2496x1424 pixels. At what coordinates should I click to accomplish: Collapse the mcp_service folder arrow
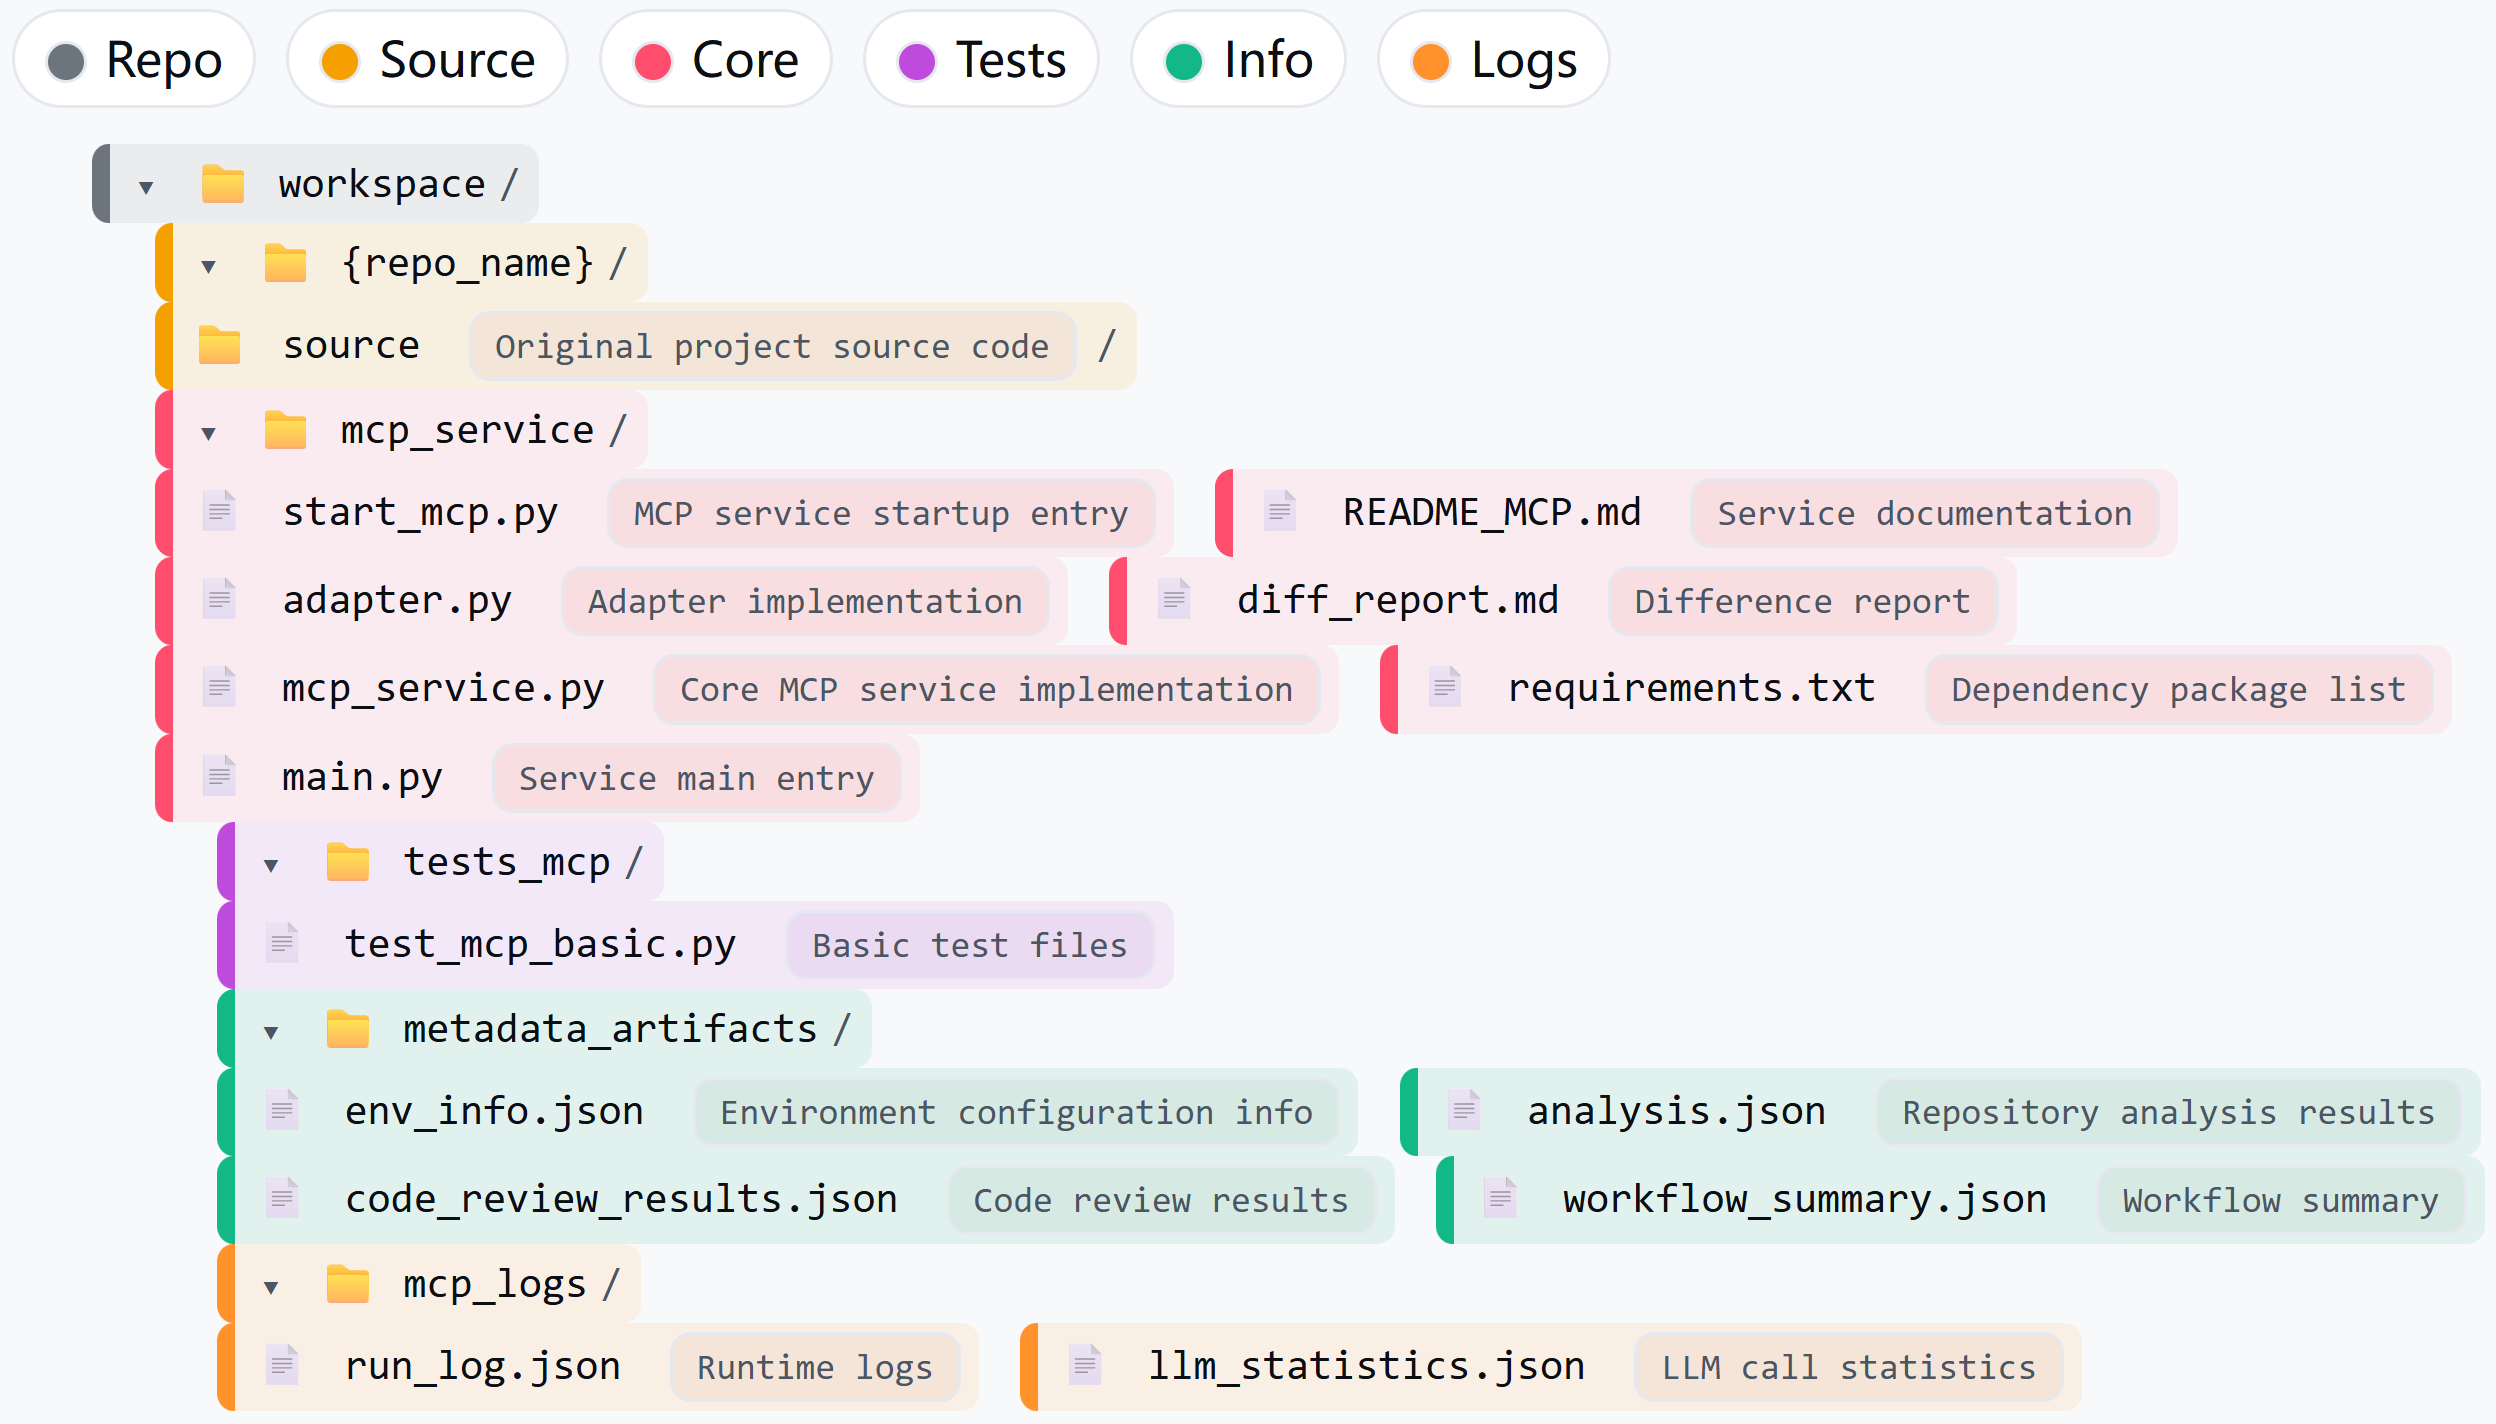(208, 433)
